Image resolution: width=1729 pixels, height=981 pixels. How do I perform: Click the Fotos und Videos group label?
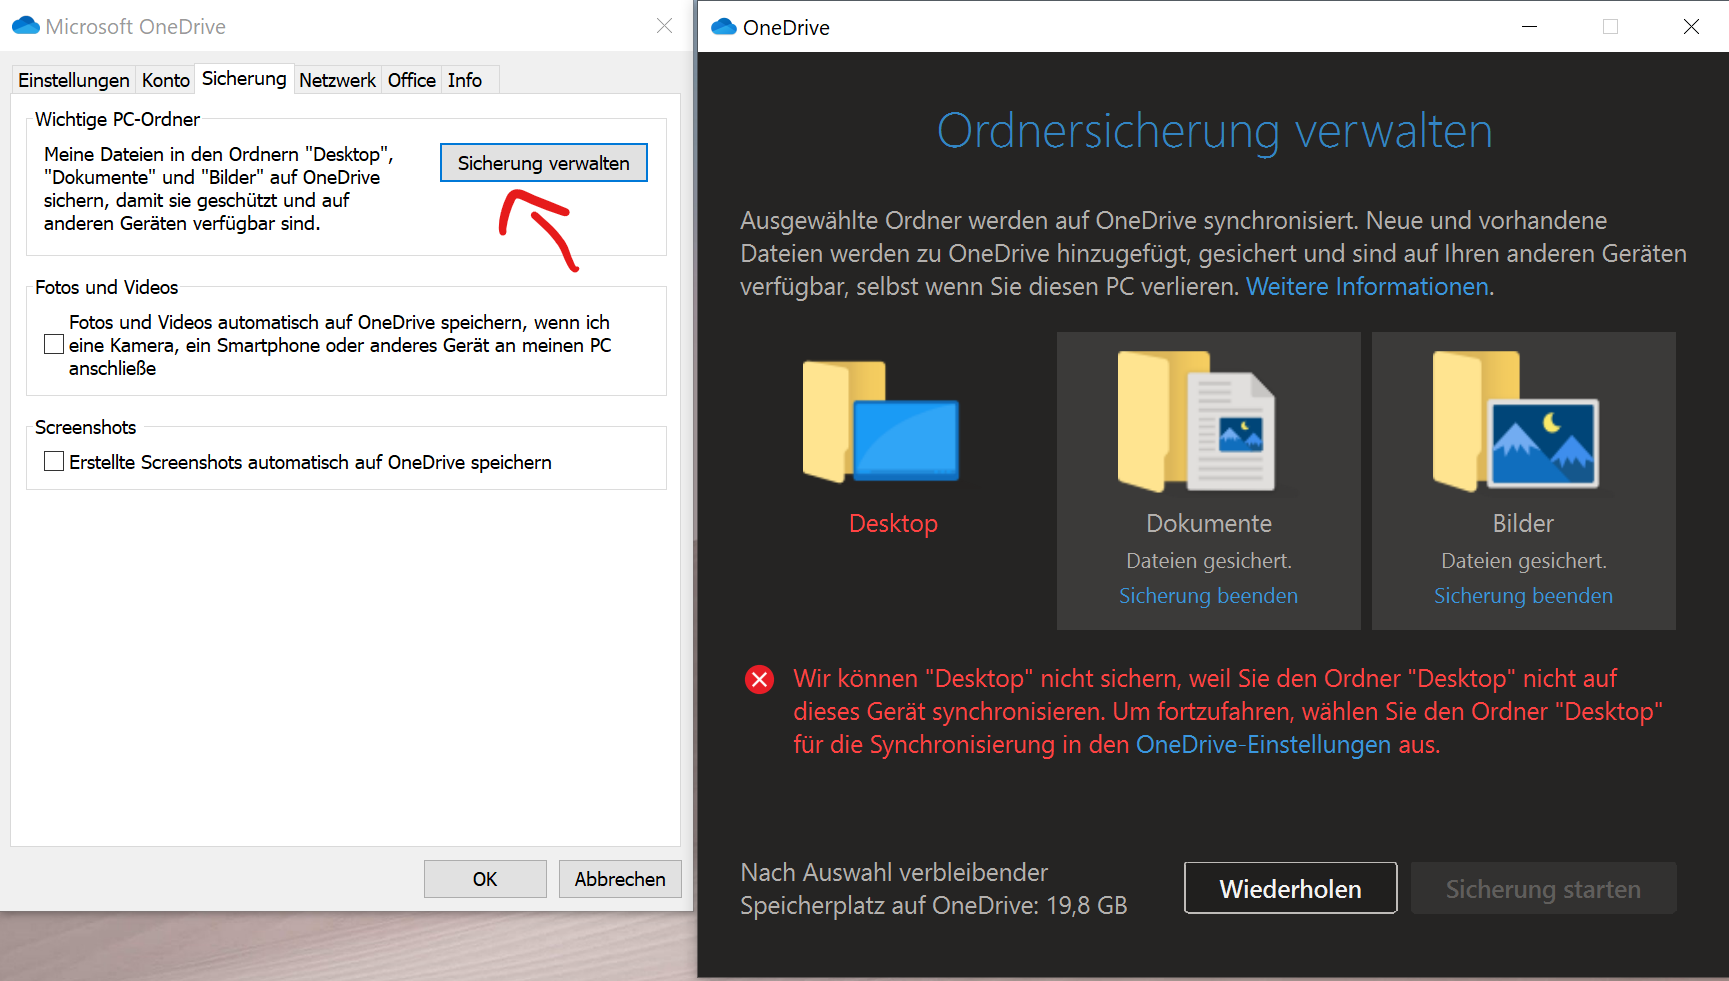coord(106,287)
